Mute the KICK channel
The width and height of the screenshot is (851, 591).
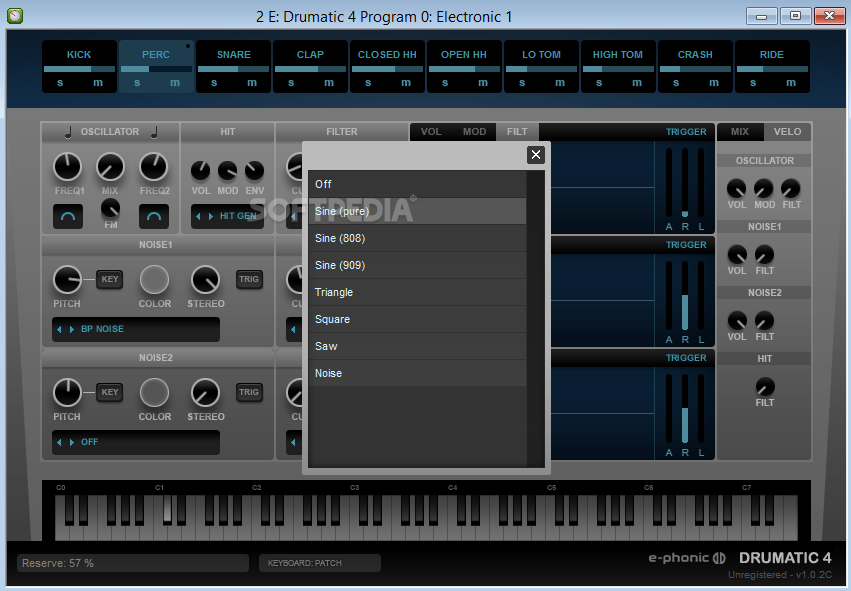click(98, 83)
